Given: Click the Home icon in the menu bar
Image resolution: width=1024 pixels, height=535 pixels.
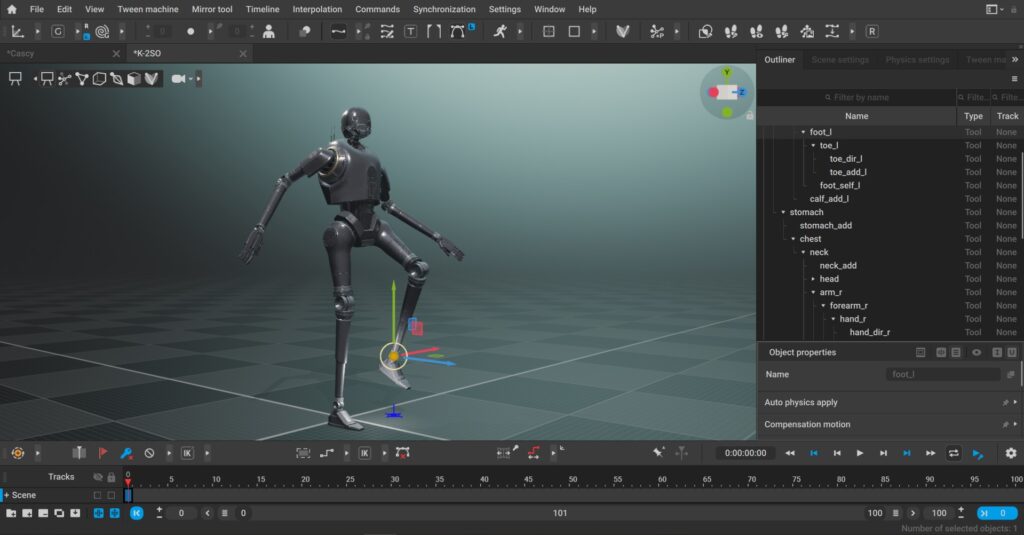Looking at the screenshot, I should 12,9.
